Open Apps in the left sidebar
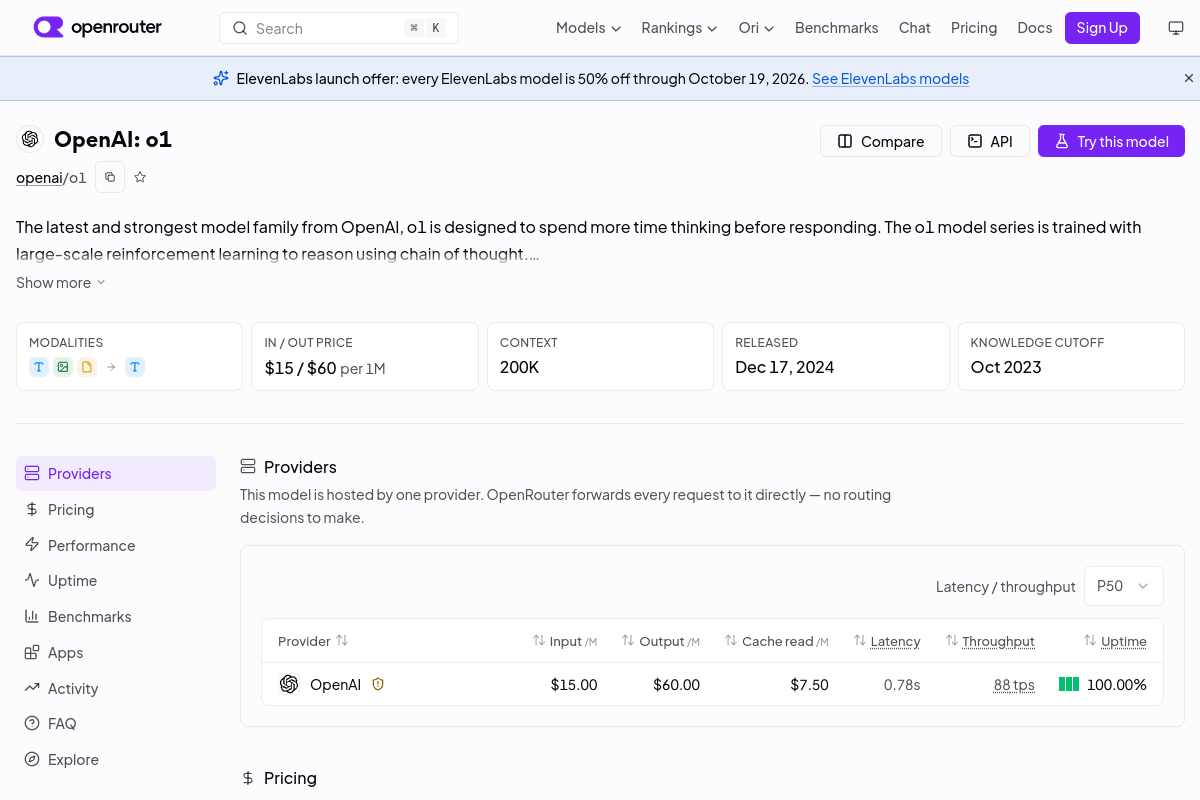1200x800 pixels. click(116, 653)
